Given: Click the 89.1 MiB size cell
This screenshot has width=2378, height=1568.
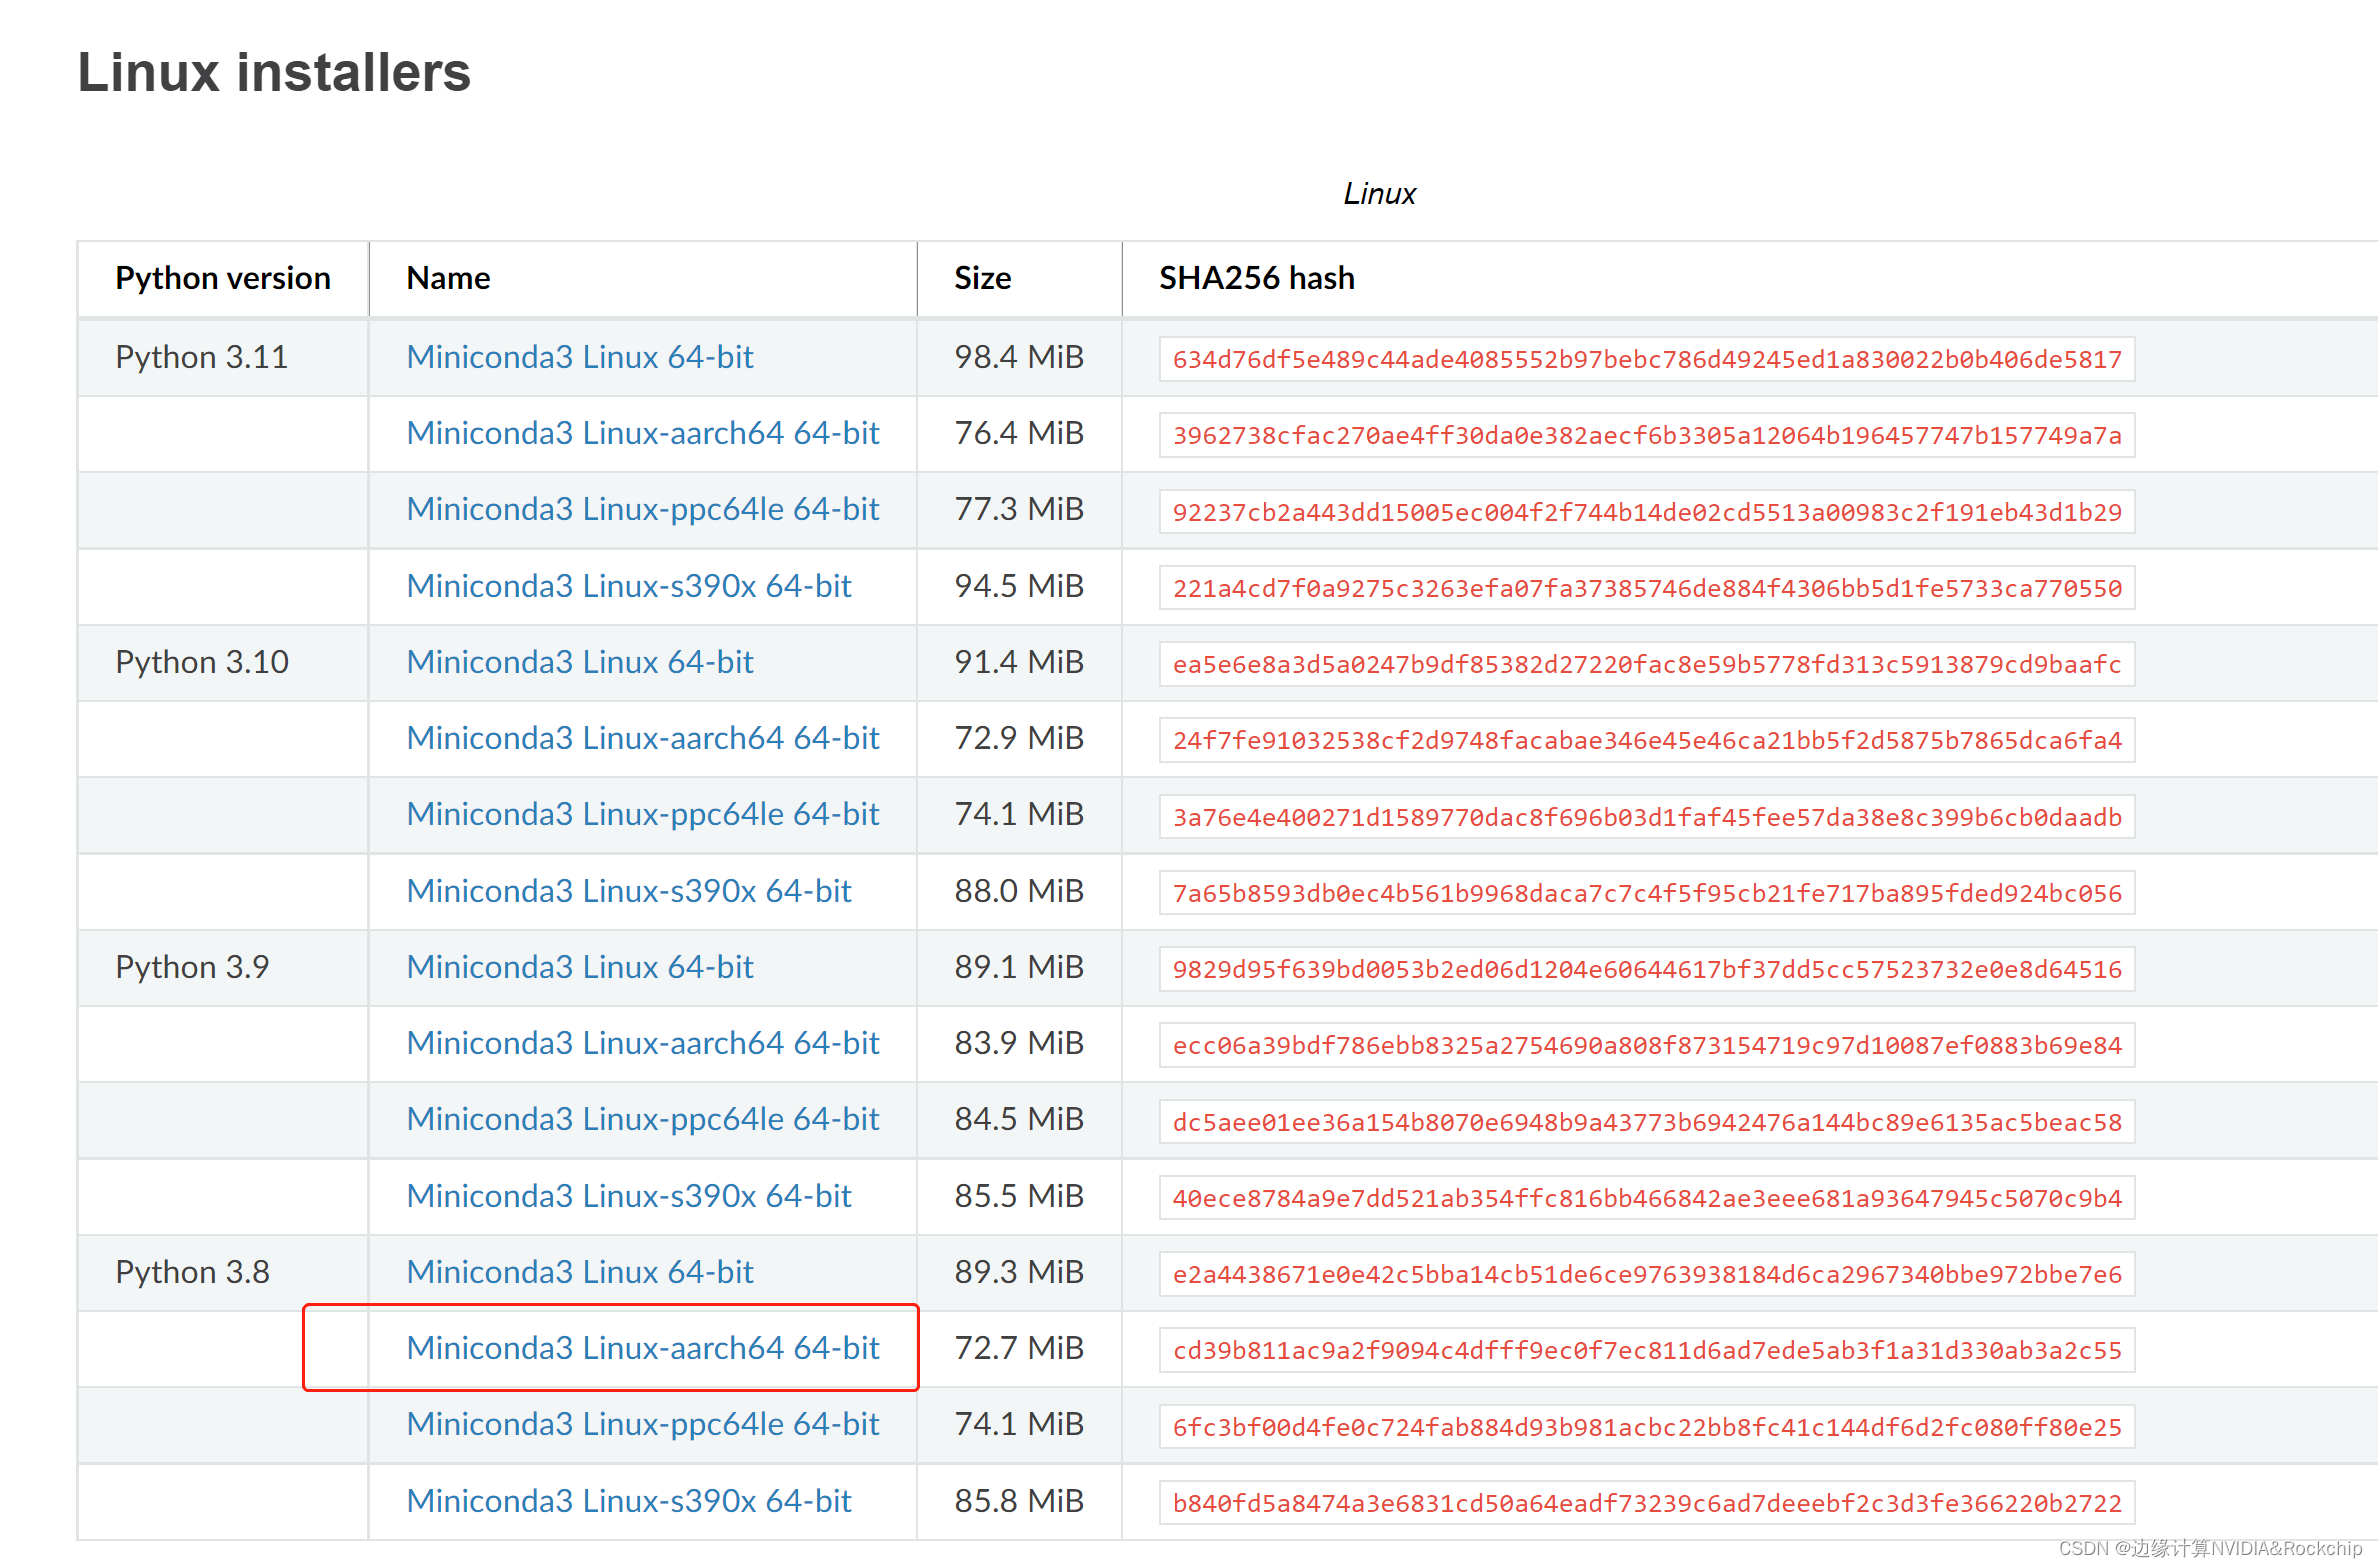Looking at the screenshot, I should point(1019,967).
